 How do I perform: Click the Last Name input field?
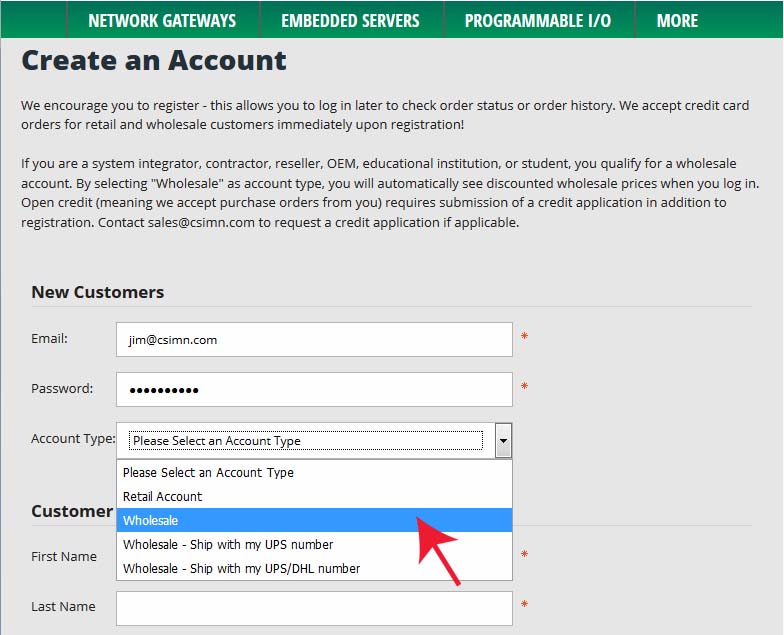coord(314,608)
